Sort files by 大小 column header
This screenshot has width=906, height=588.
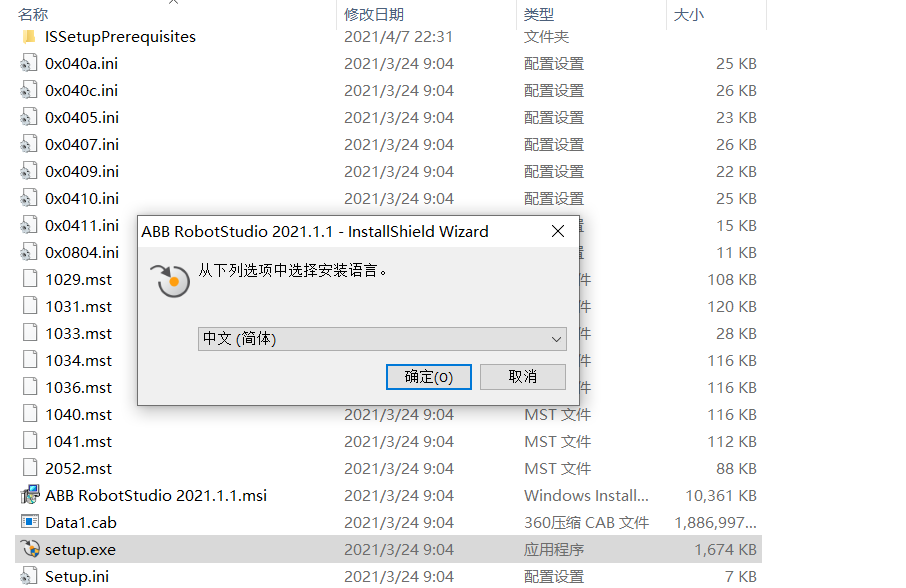tap(689, 14)
